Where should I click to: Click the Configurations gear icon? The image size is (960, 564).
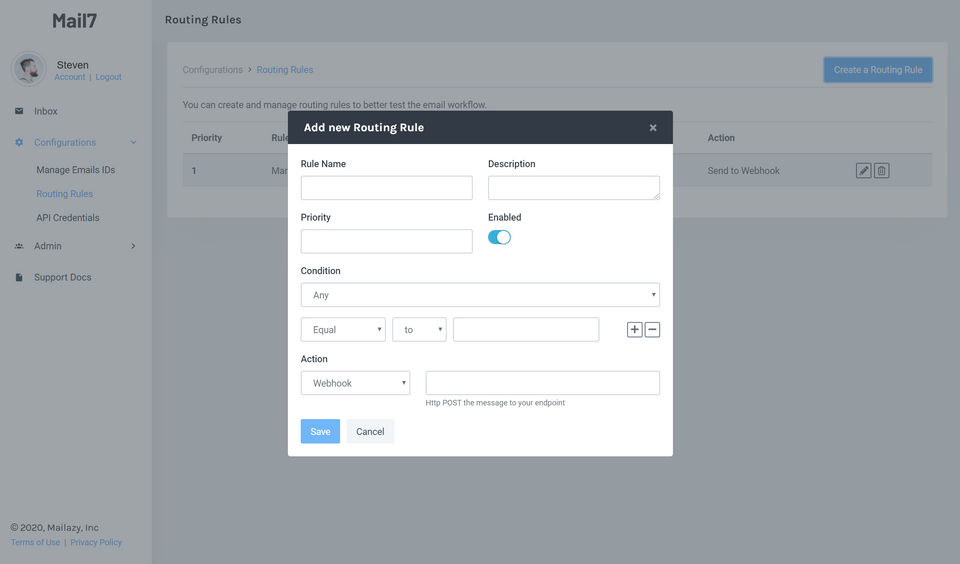[x=19, y=143]
